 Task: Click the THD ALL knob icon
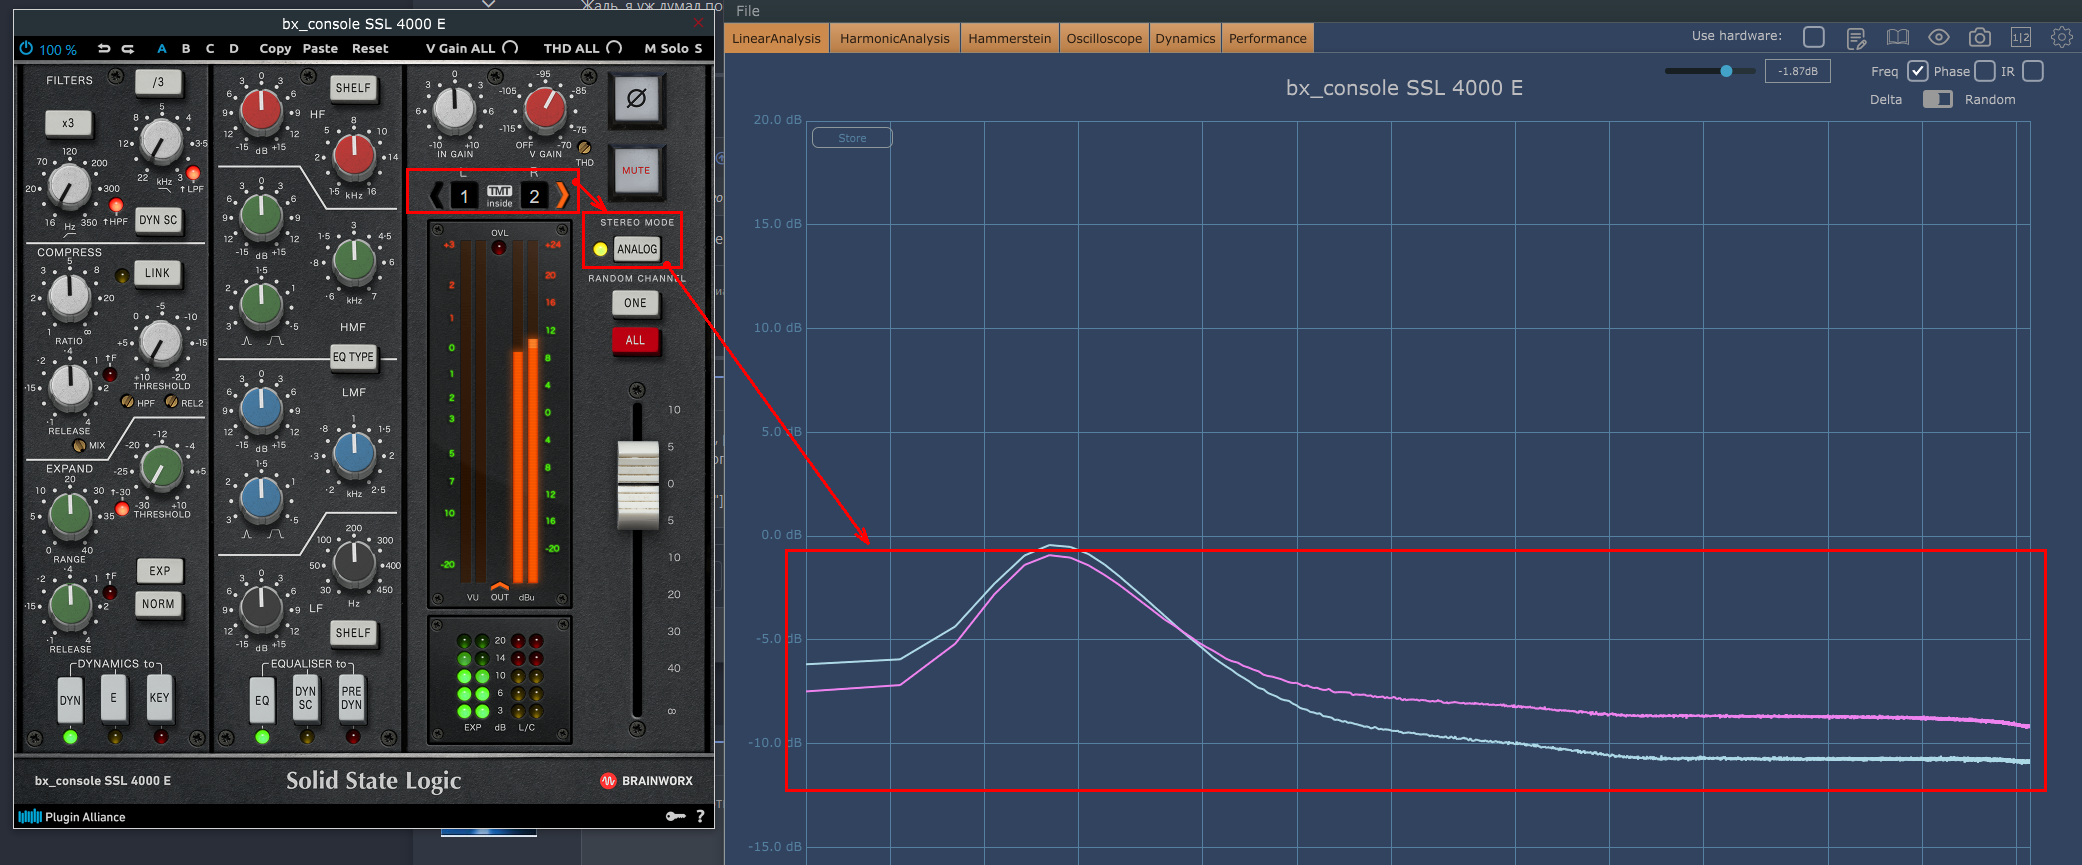click(x=614, y=47)
